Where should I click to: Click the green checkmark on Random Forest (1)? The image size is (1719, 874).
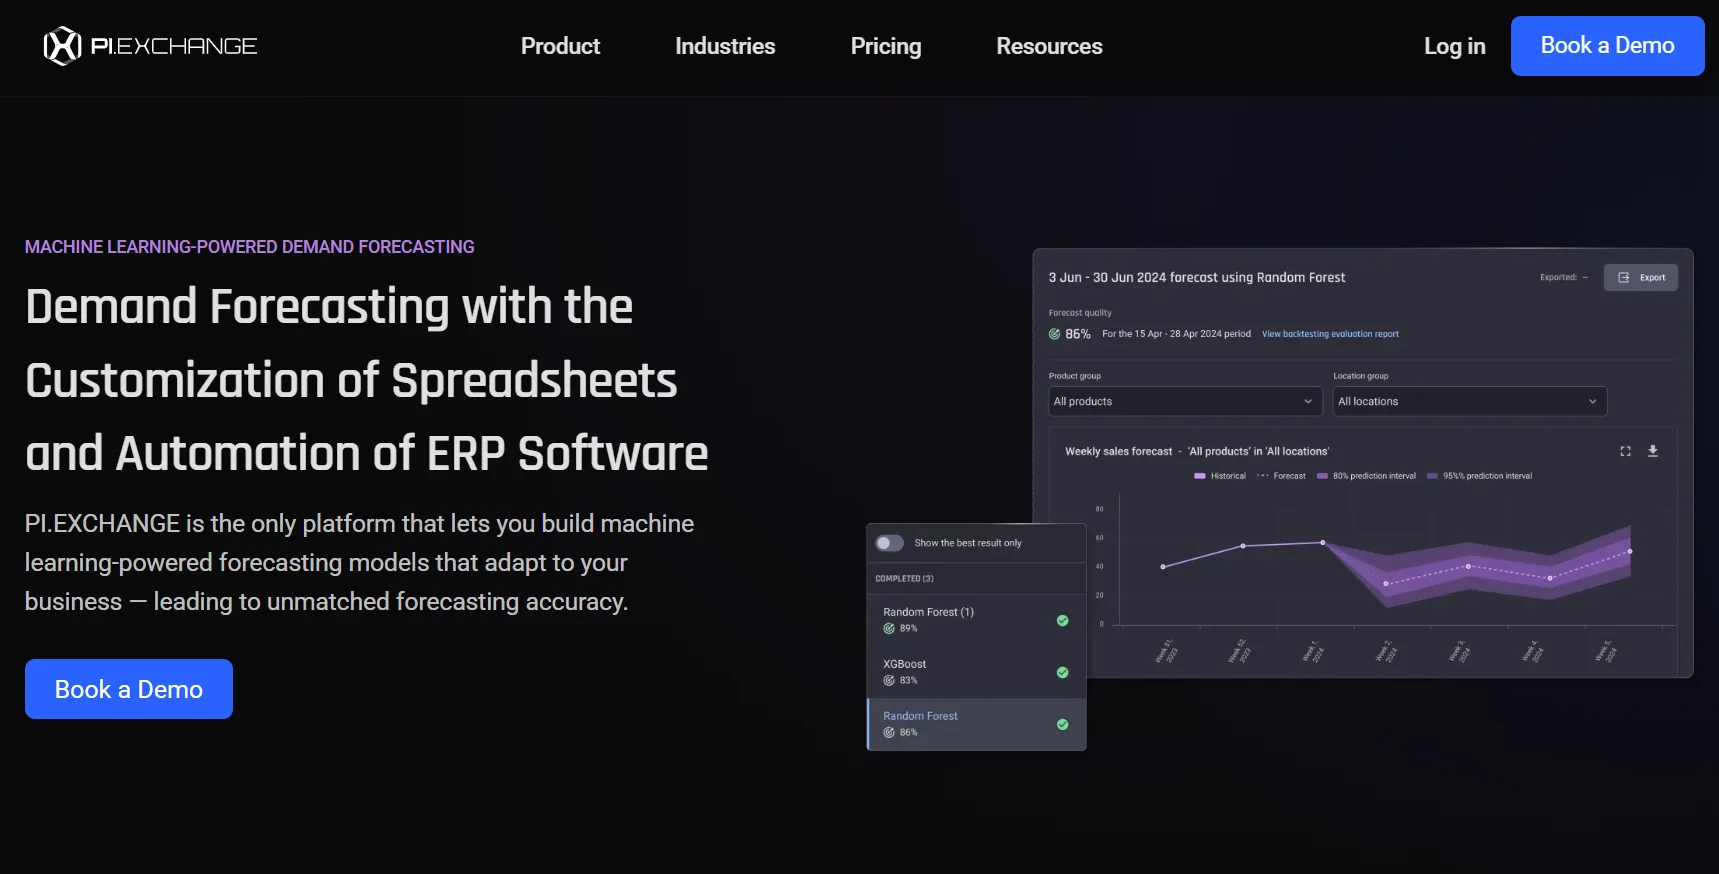[1062, 620]
